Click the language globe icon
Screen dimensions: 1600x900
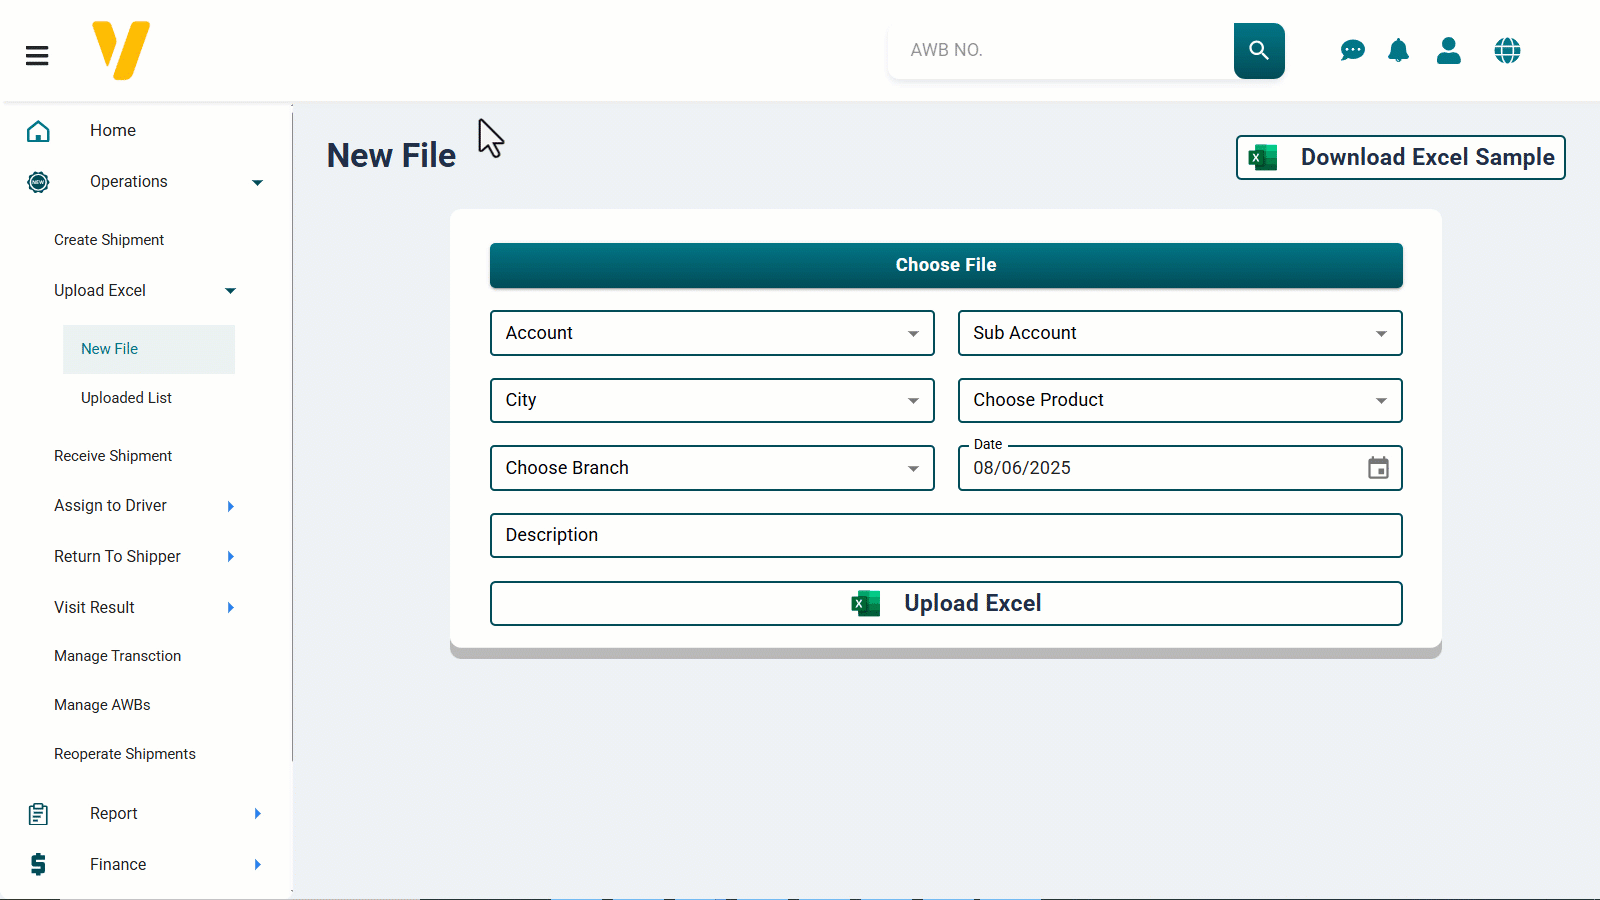1507,50
